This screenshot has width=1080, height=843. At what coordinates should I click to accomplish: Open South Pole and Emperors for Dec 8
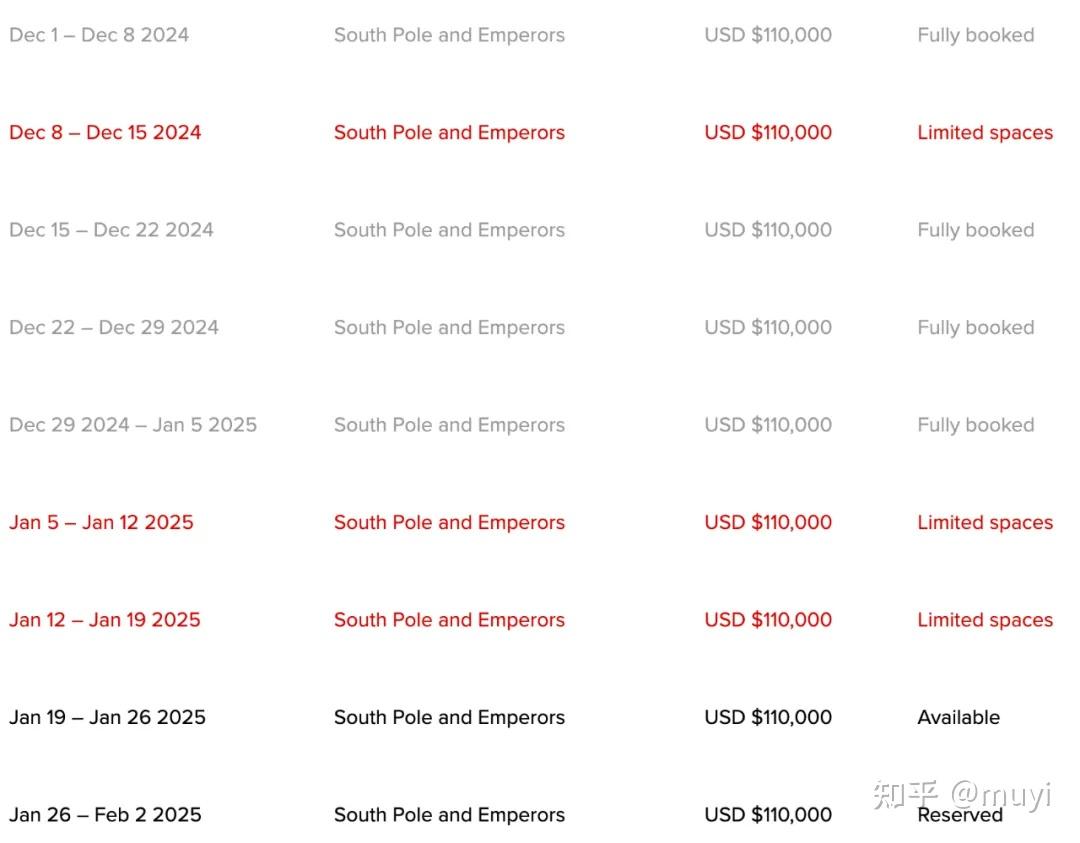[450, 132]
